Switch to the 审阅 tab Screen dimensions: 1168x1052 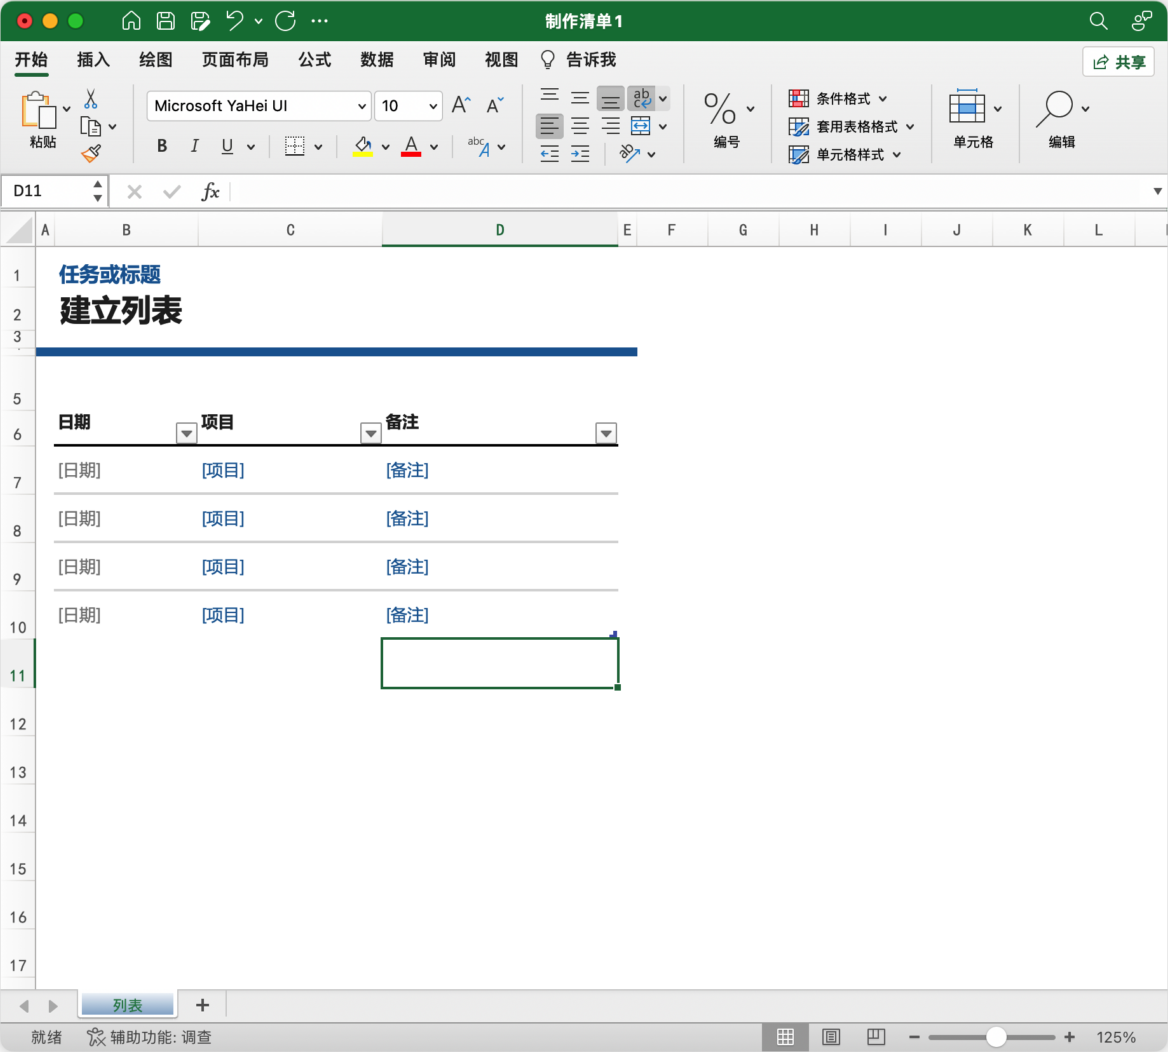(439, 60)
